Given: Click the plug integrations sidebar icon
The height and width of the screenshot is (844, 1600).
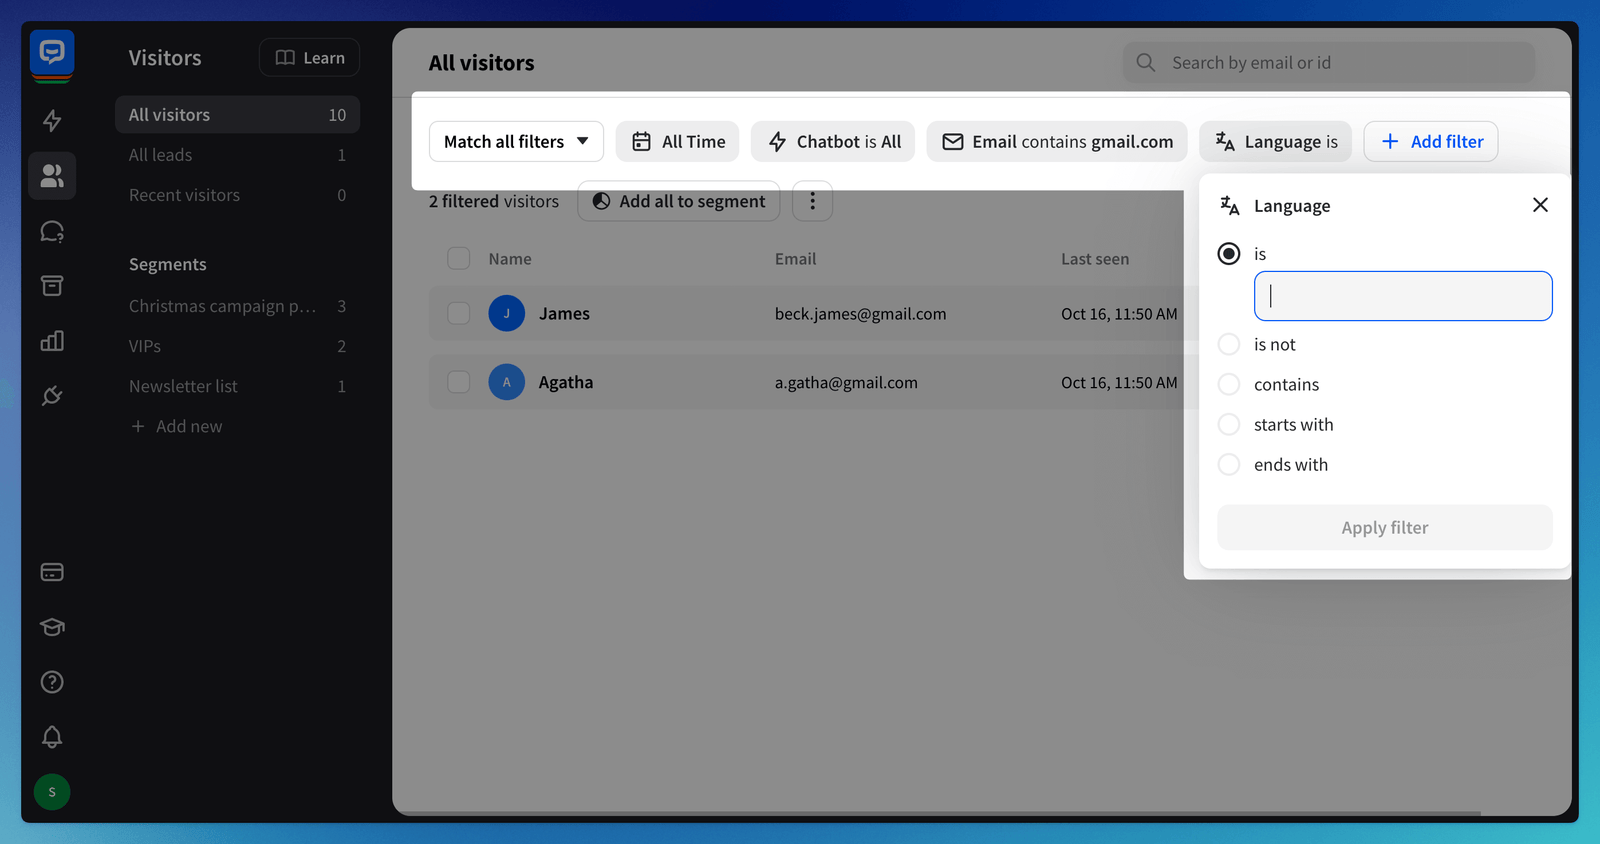Looking at the screenshot, I should [x=52, y=396].
